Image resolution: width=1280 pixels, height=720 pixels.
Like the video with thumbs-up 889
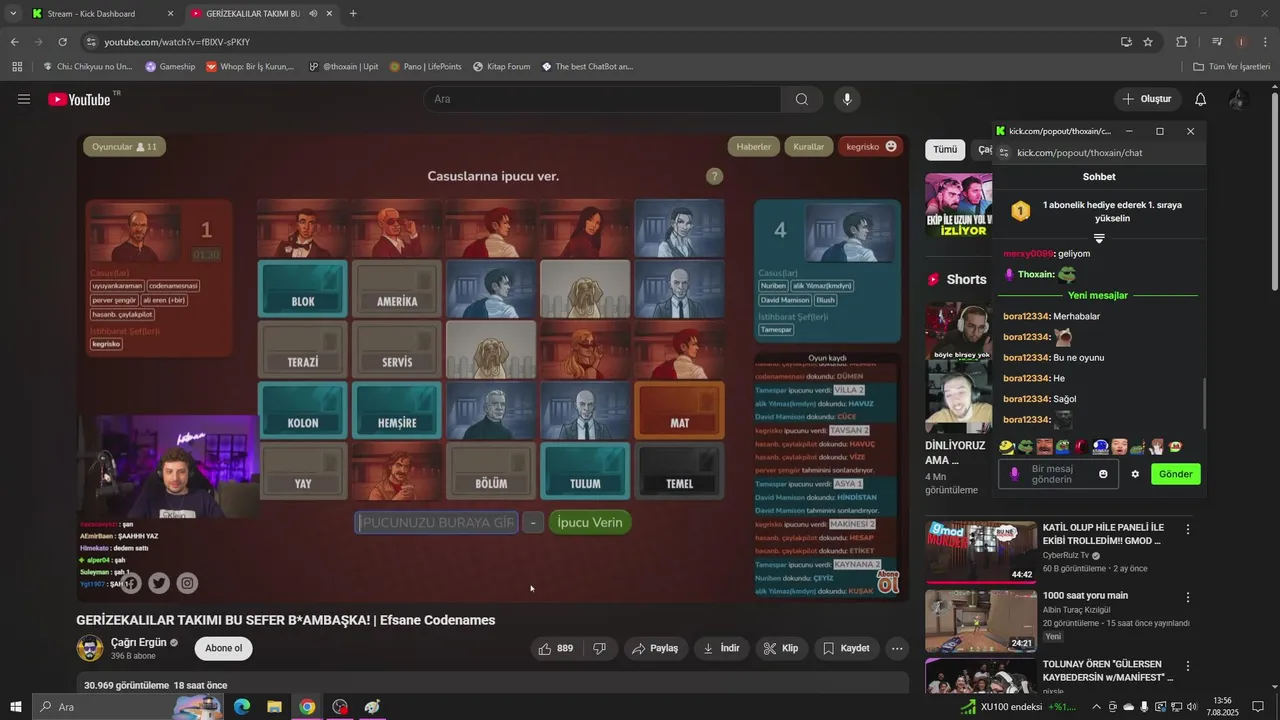click(556, 648)
